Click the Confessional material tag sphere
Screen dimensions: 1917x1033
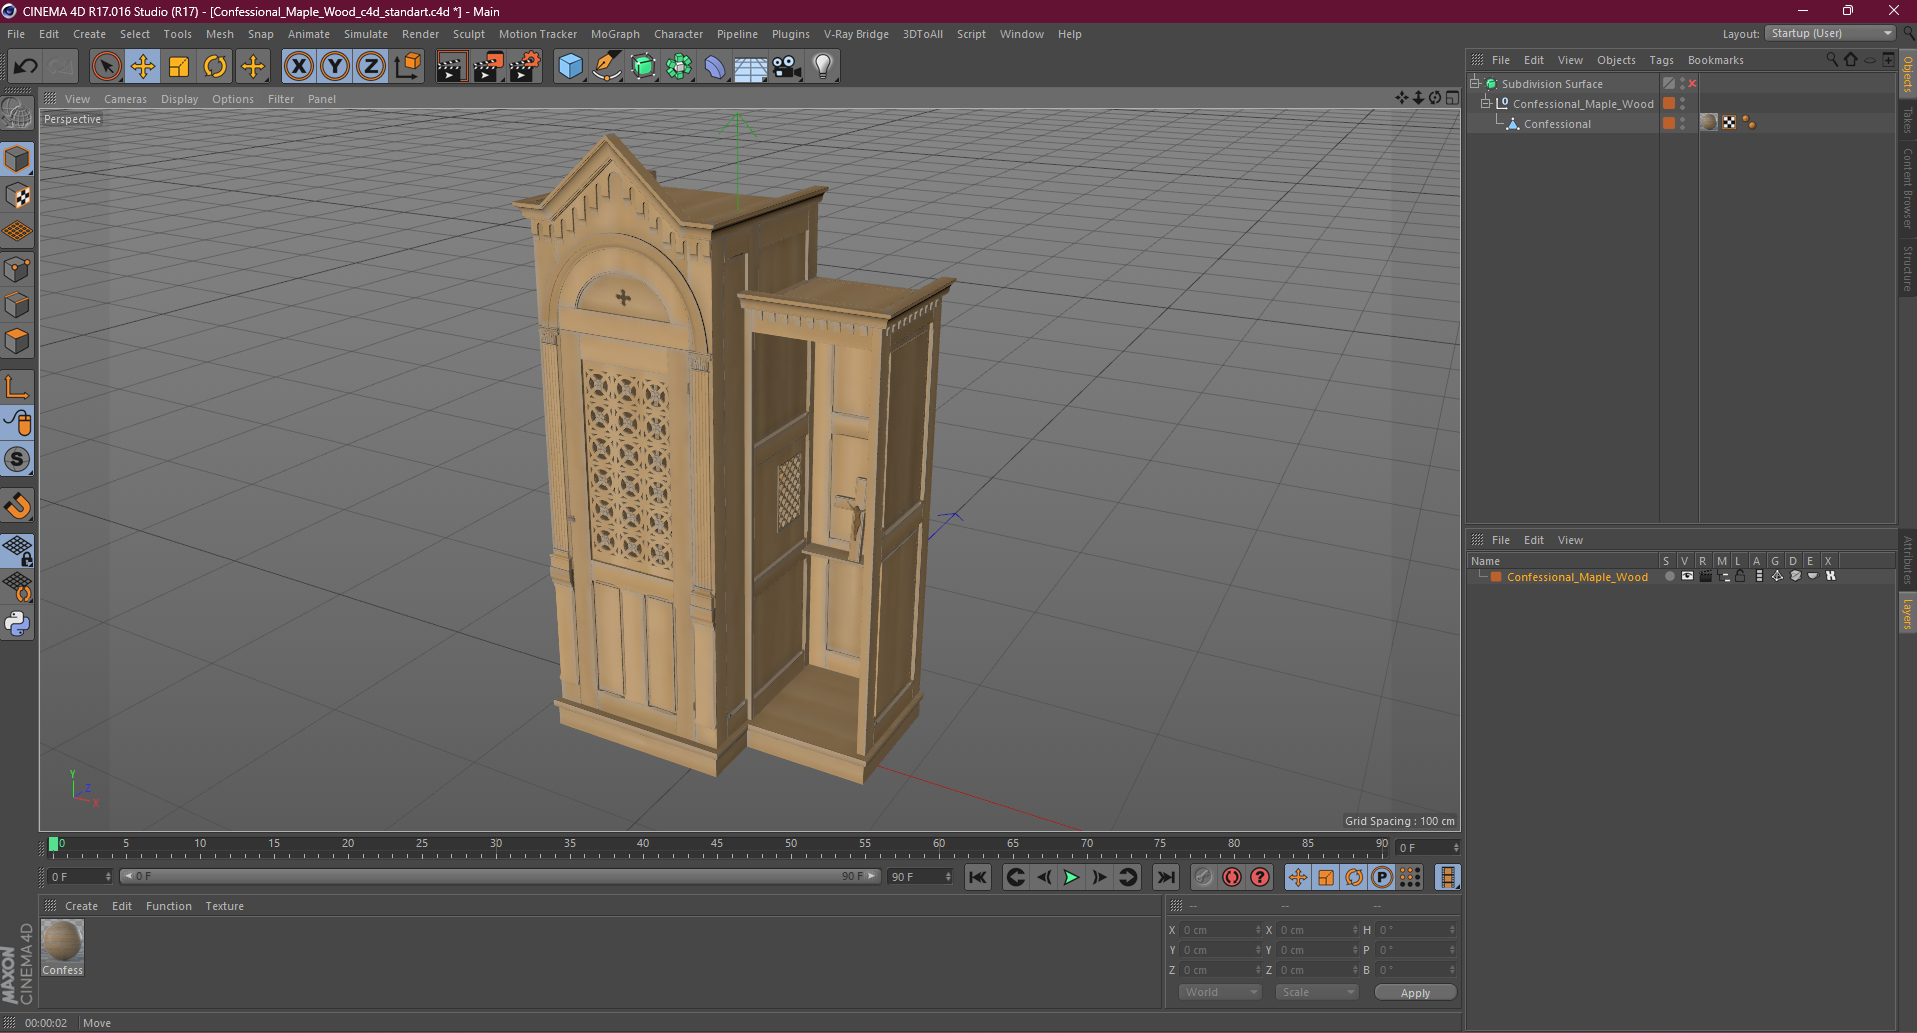(x=1709, y=122)
